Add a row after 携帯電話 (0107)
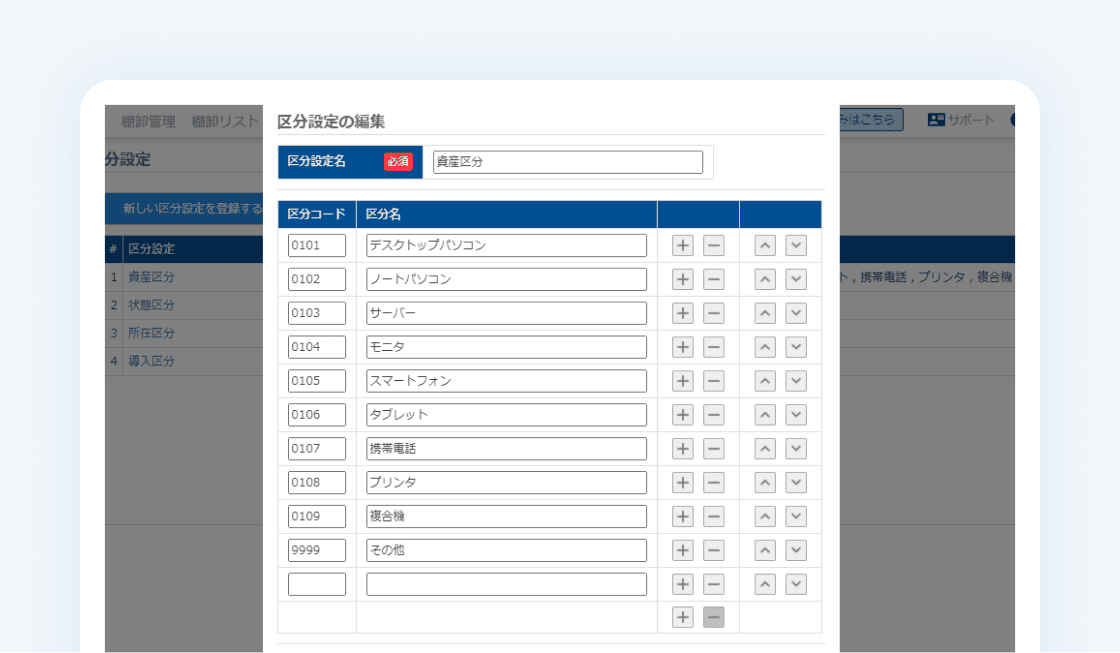 [683, 449]
